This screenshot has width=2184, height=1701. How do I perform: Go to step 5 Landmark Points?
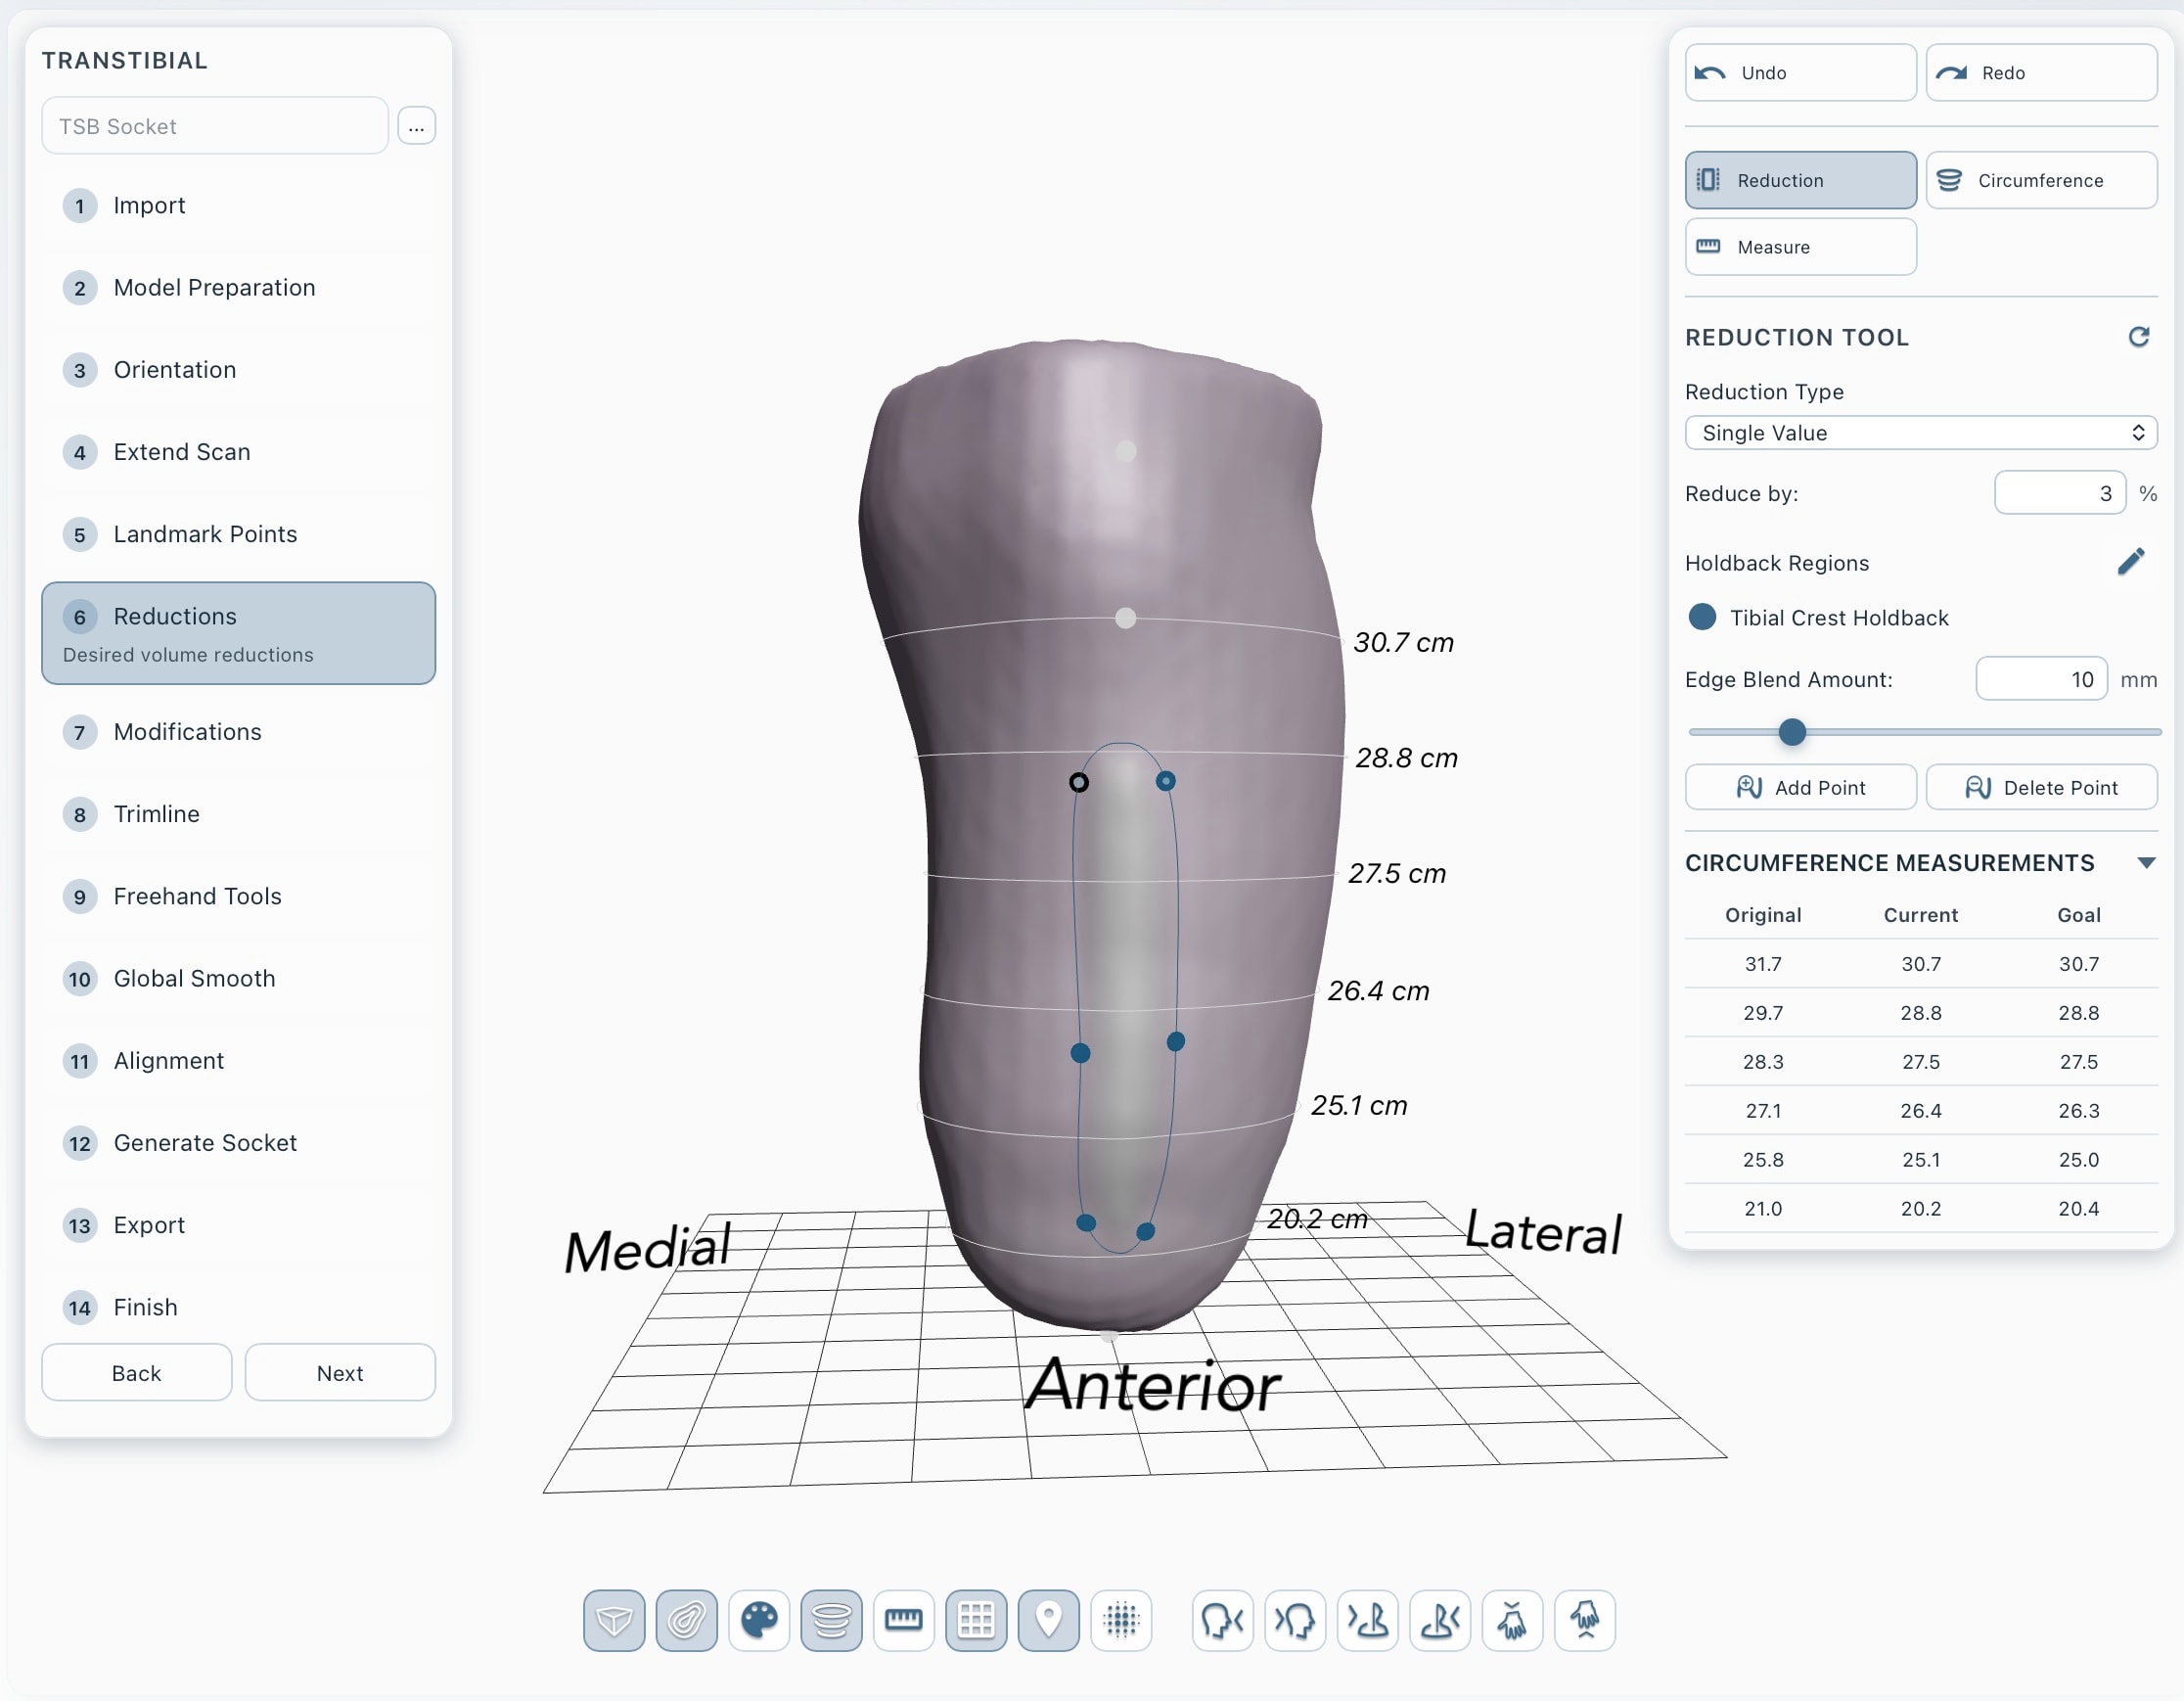(x=238, y=534)
